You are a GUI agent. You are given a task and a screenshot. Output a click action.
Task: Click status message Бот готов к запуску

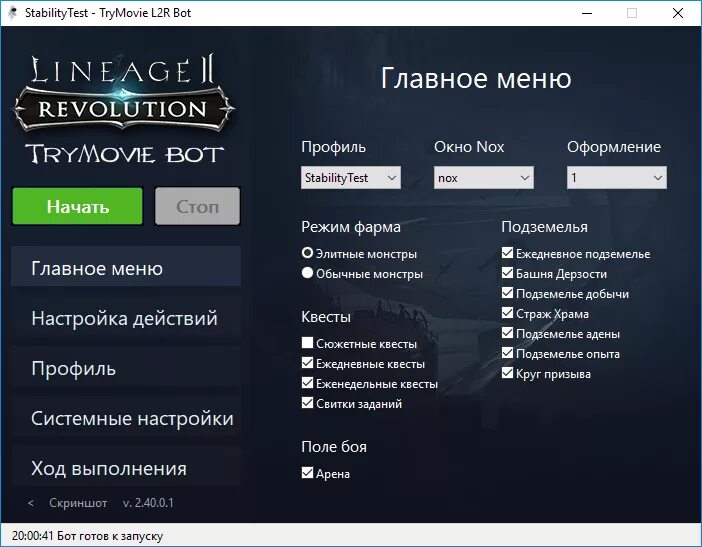[x=110, y=536]
